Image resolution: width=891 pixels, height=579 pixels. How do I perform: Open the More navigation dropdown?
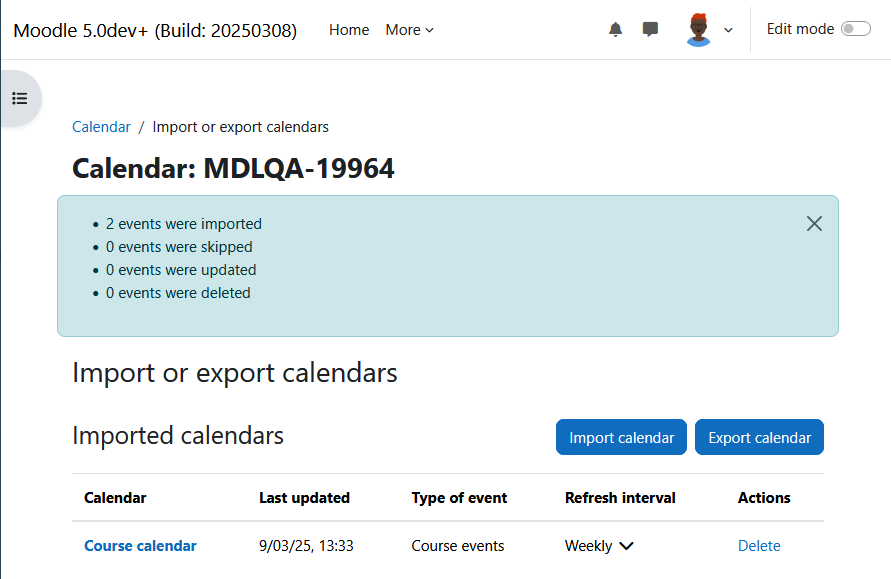pos(409,30)
